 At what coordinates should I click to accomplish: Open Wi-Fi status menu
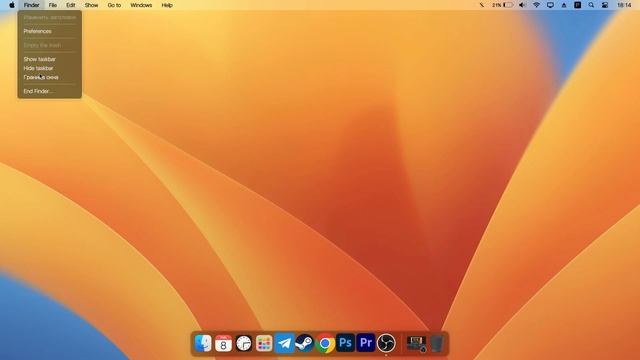click(536, 5)
